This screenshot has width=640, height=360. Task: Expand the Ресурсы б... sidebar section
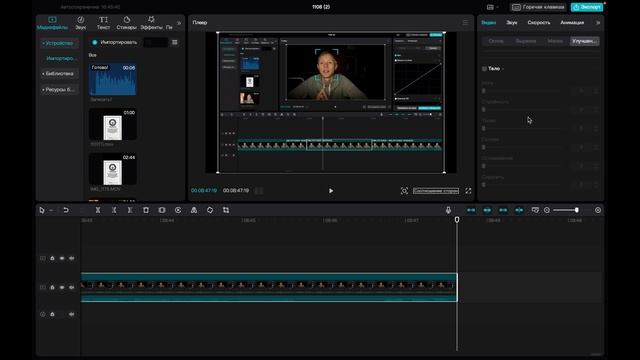click(x=59, y=89)
